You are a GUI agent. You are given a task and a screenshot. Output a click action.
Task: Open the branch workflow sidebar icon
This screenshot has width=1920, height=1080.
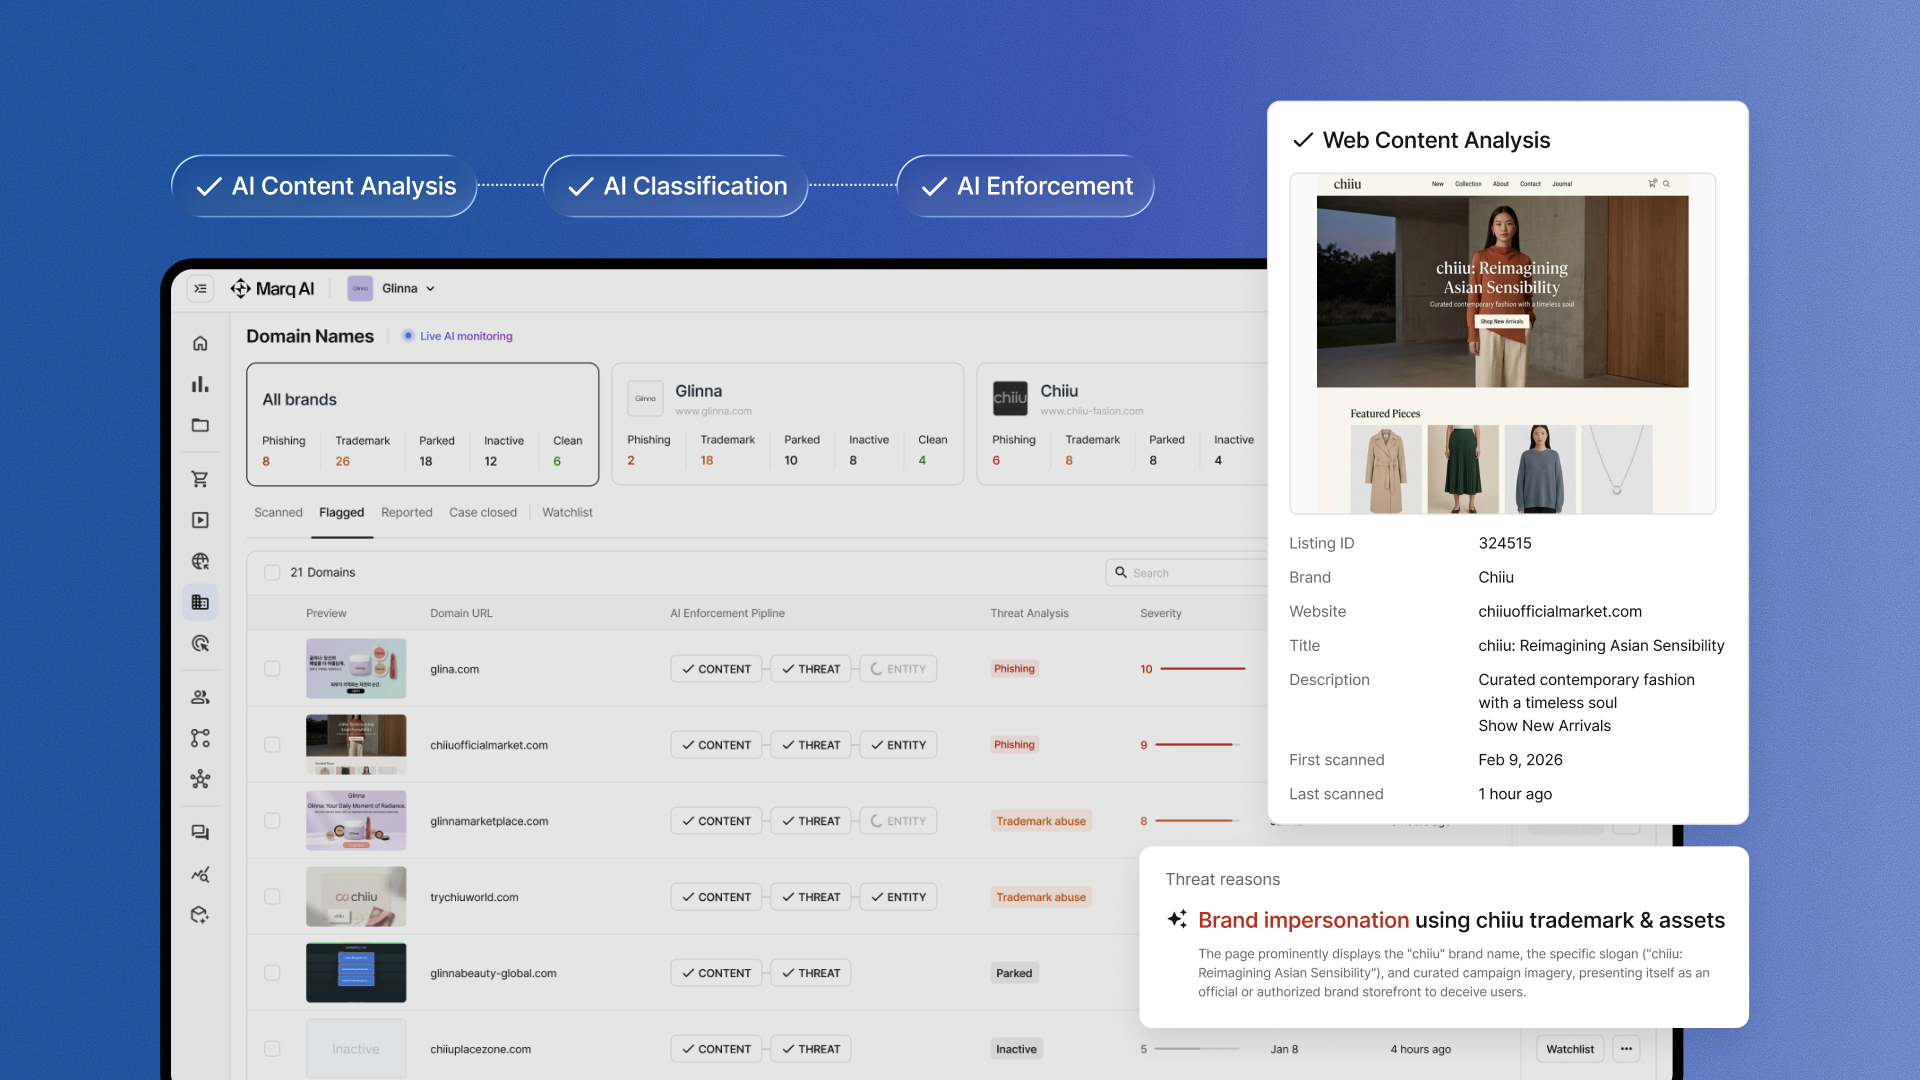point(200,738)
